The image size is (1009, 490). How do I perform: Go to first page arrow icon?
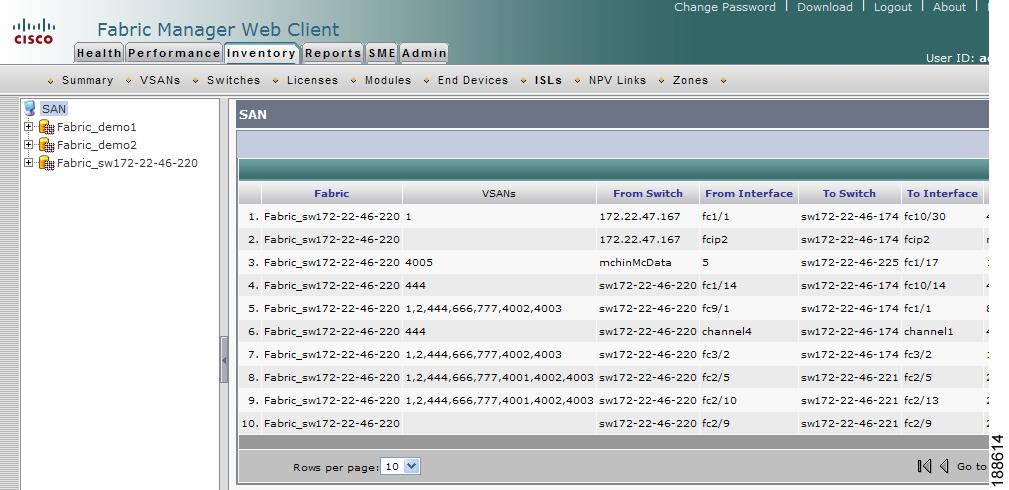coord(924,466)
